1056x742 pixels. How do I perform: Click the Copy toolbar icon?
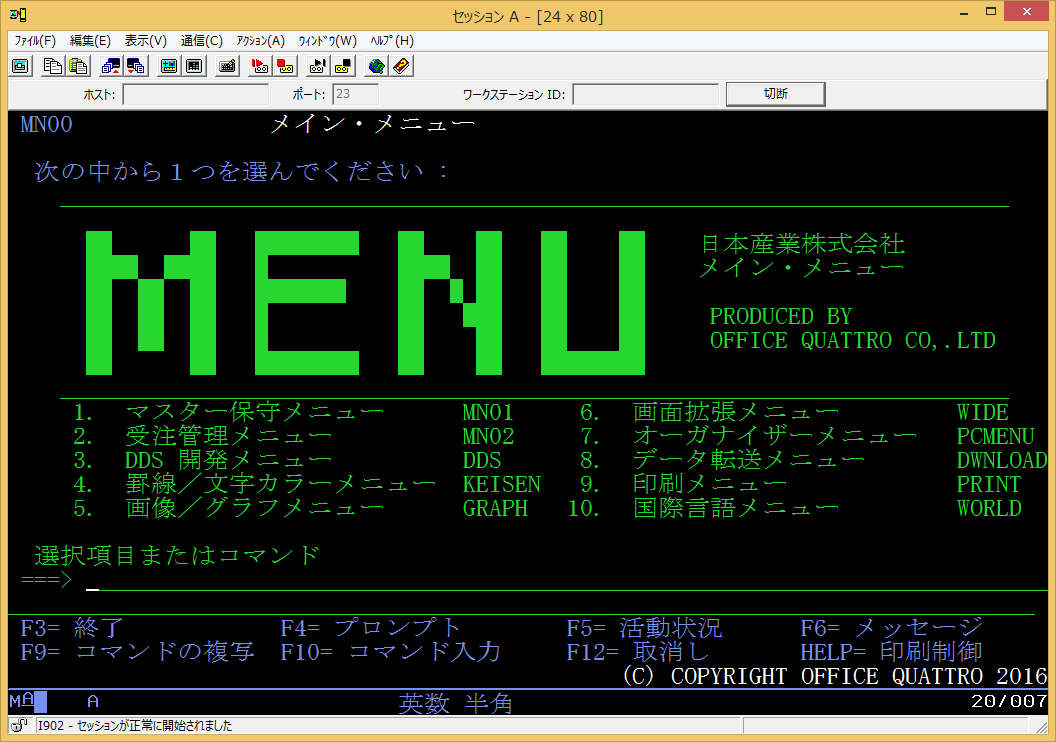click(x=53, y=66)
